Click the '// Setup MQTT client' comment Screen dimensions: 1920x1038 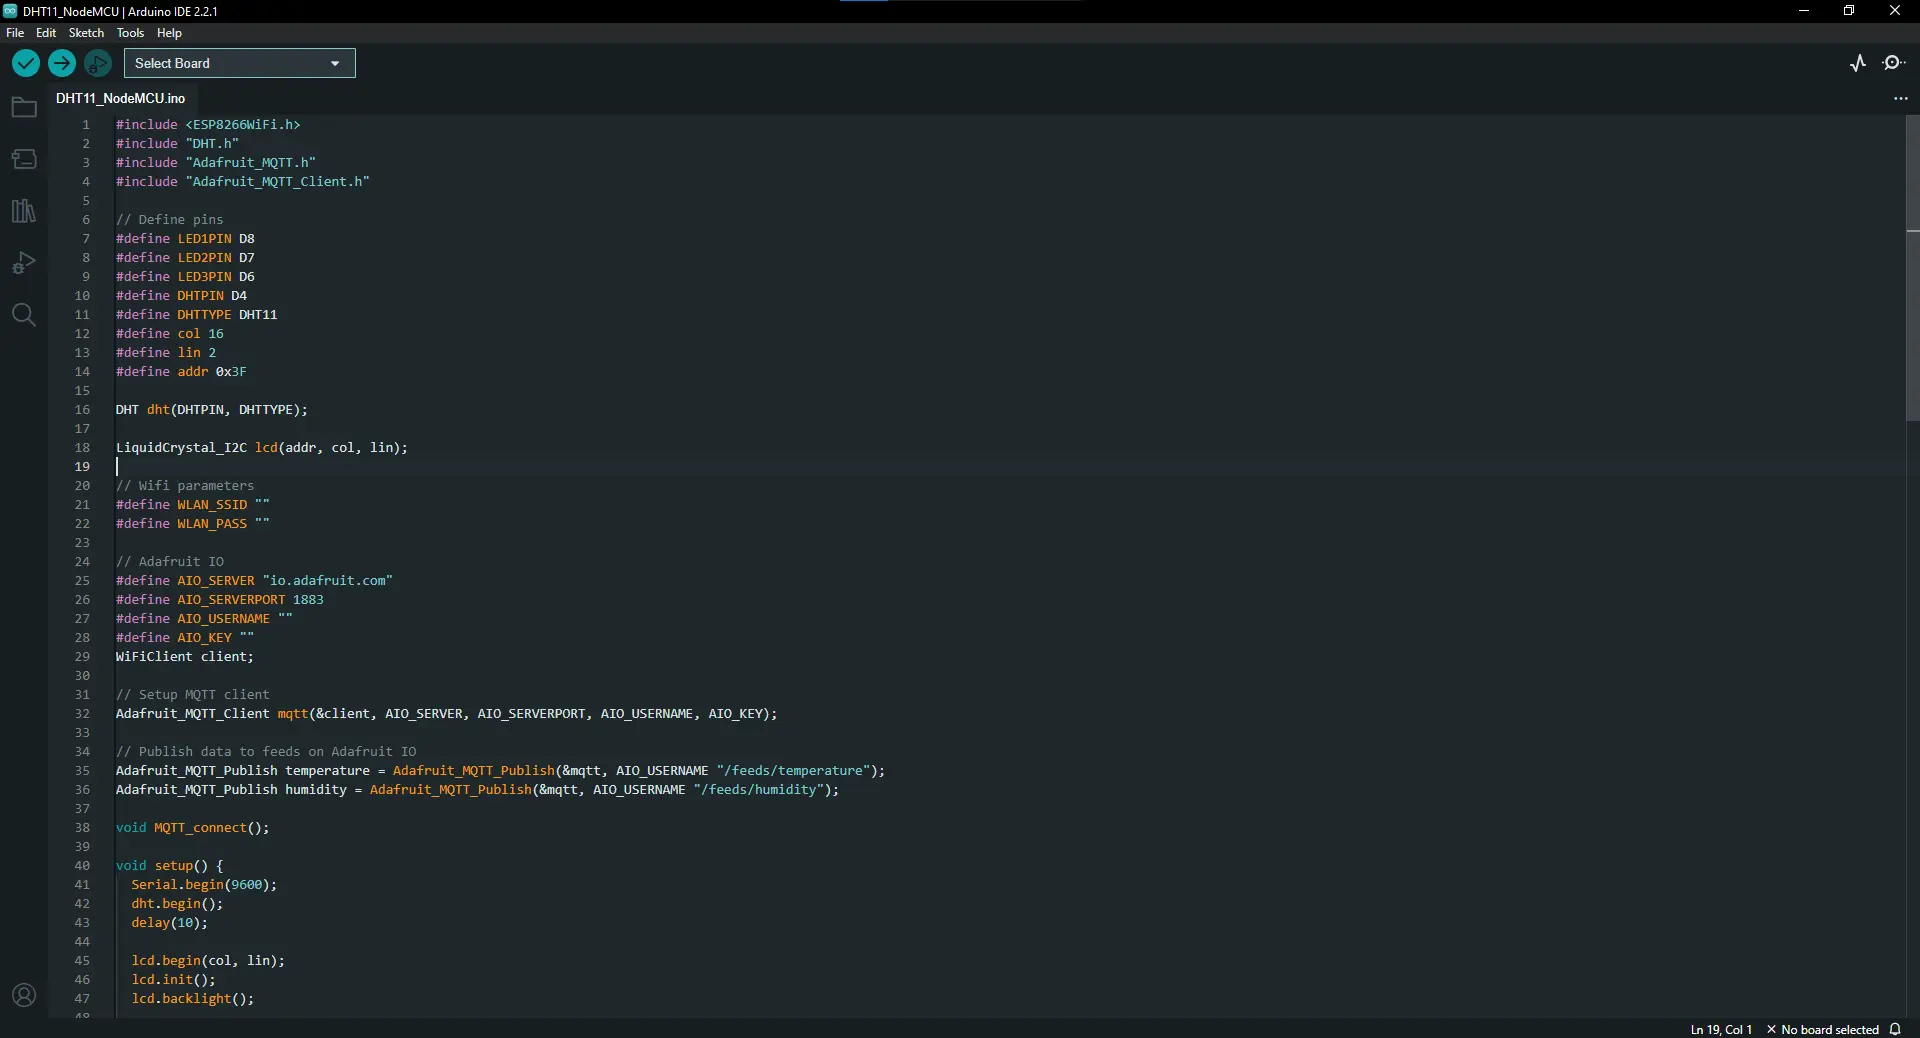tap(193, 695)
